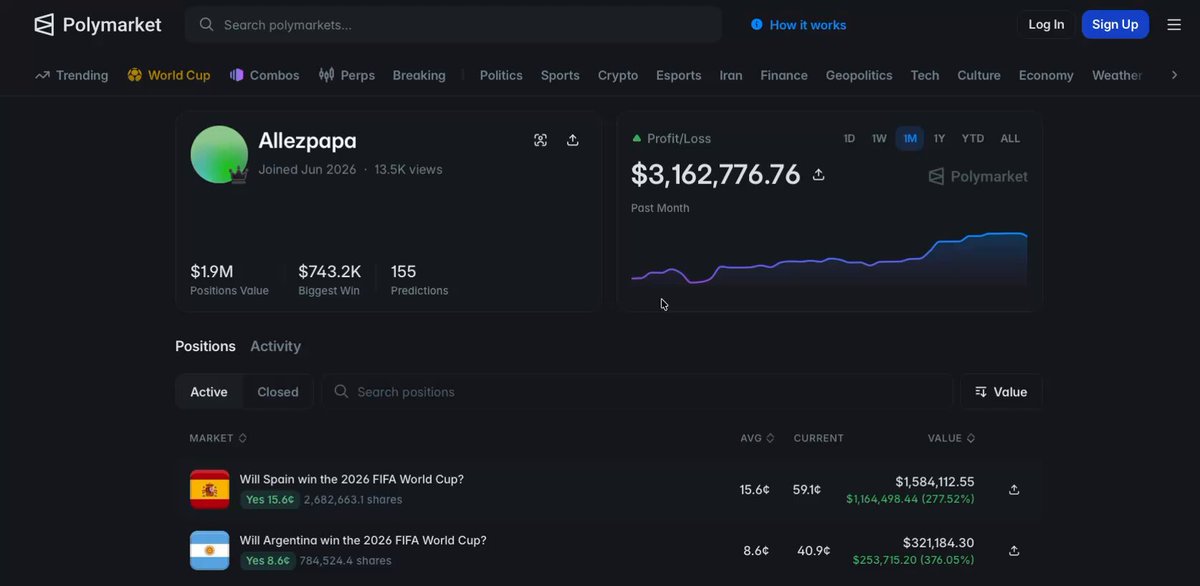
Task: Show Closed positions
Action: coord(278,392)
